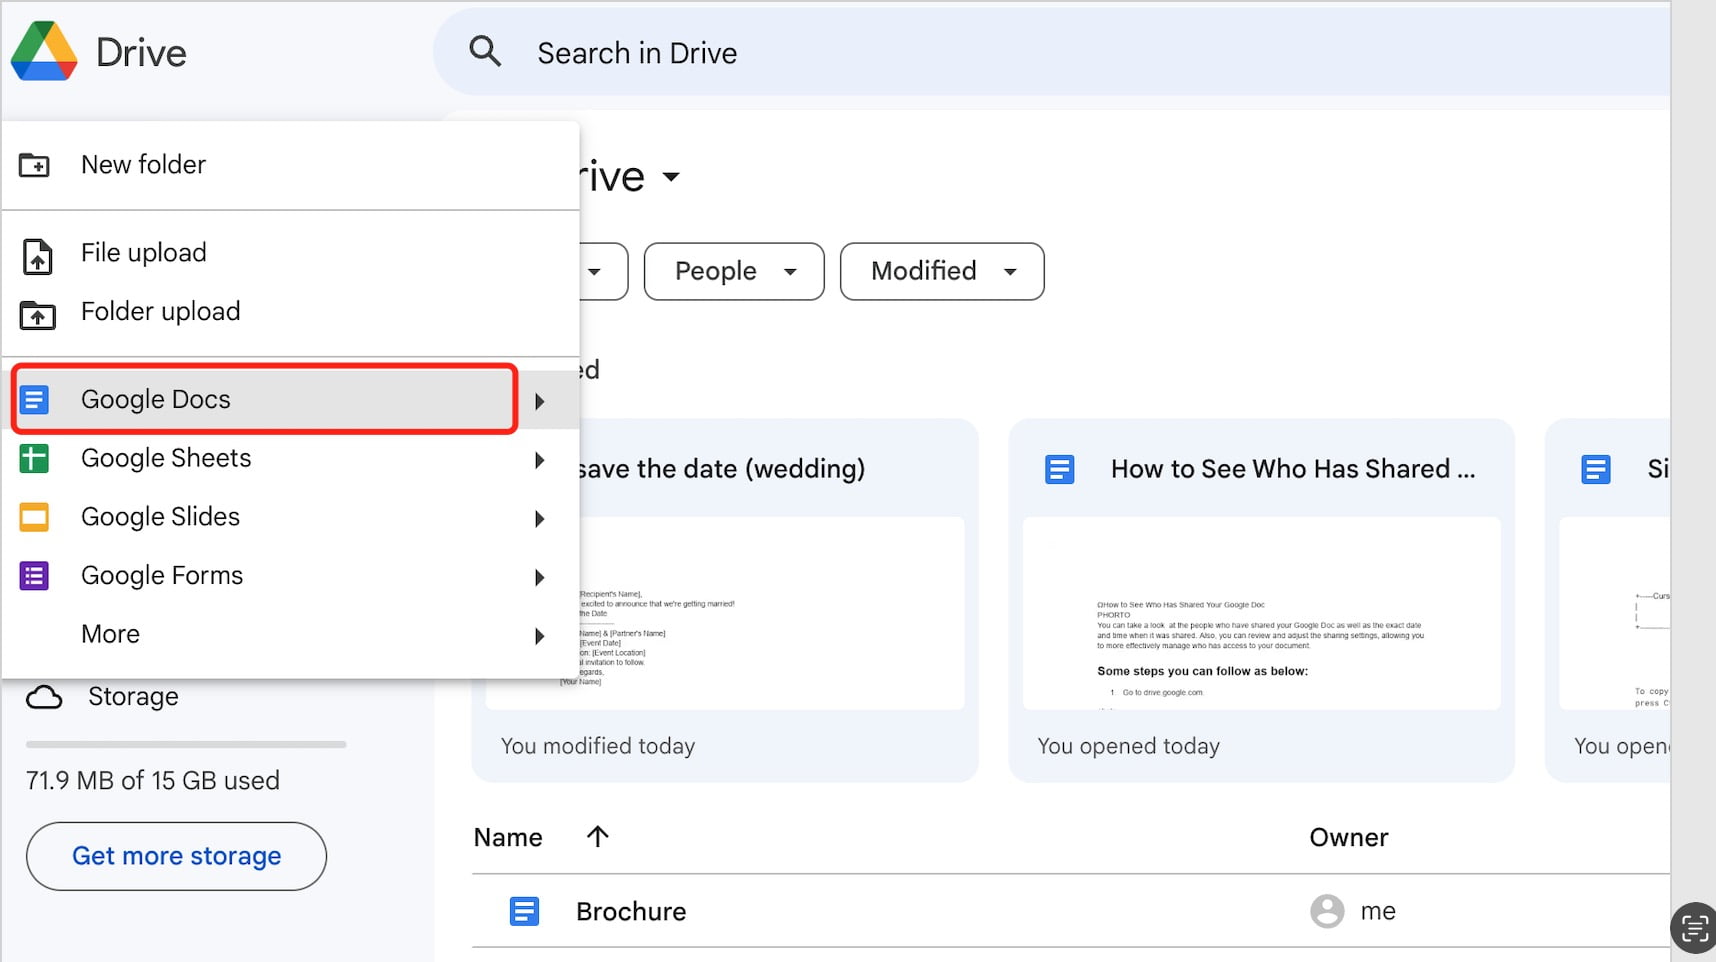This screenshot has width=1716, height=962.
Task: Click the Search in Drive field
Action: click(x=1050, y=52)
